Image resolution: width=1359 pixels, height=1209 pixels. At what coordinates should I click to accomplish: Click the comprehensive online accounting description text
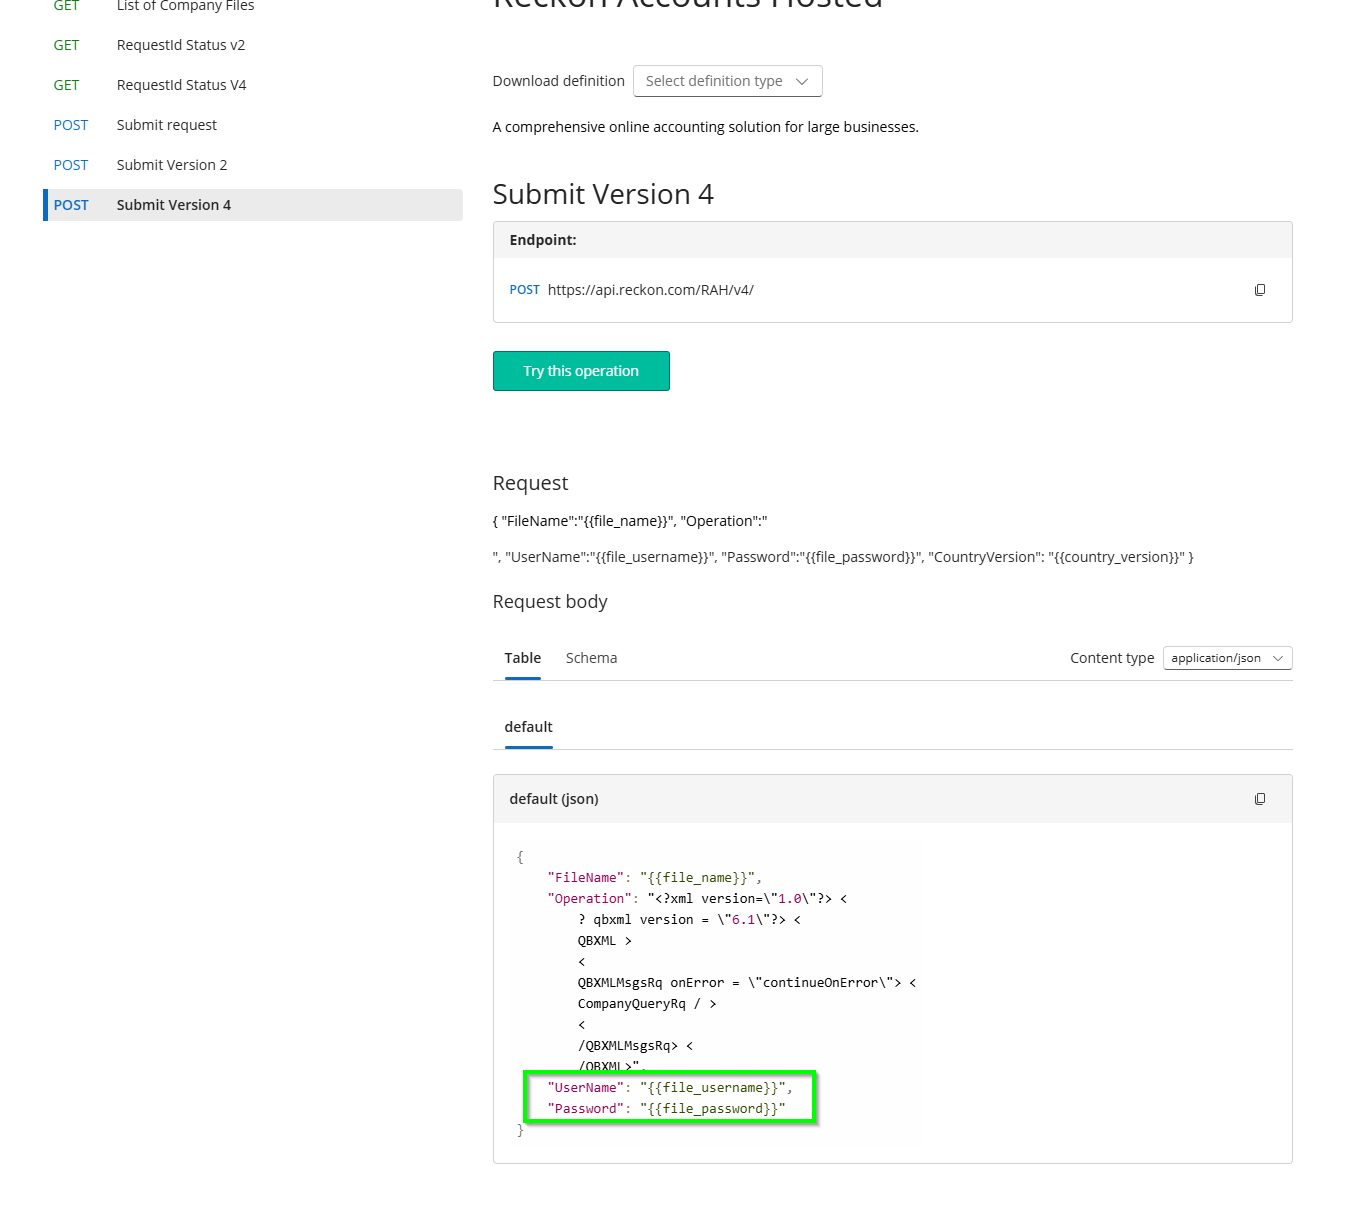706,127
